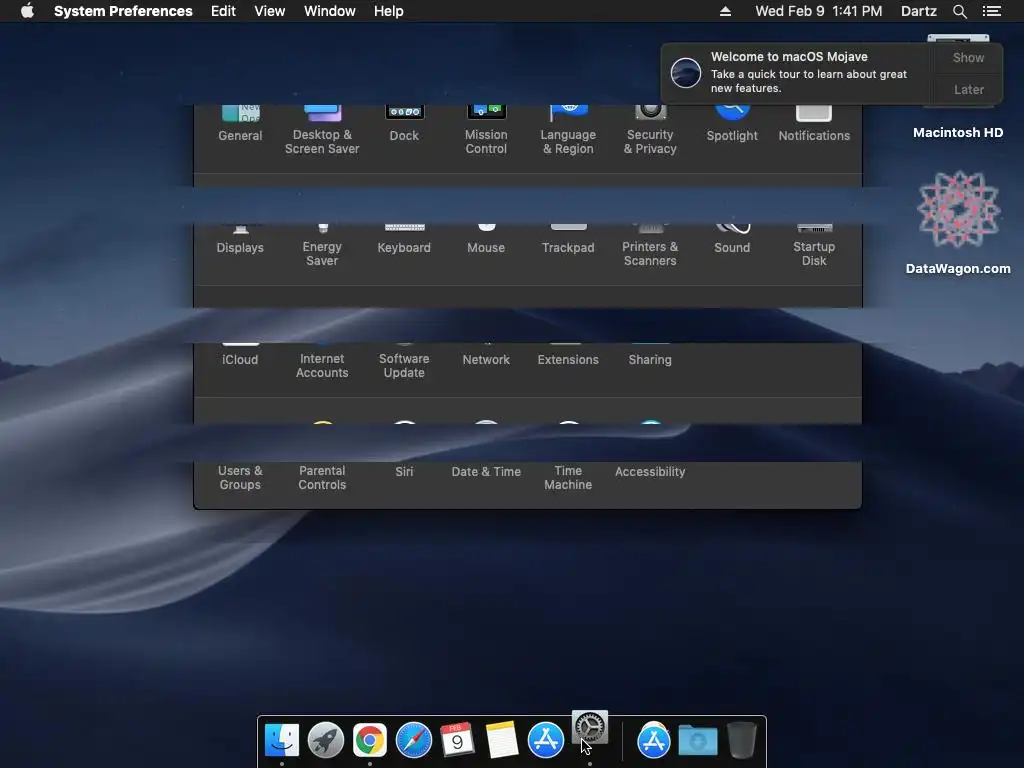This screenshot has height=768, width=1024.
Task: Open Energy Saver preferences
Action: (322, 246)
